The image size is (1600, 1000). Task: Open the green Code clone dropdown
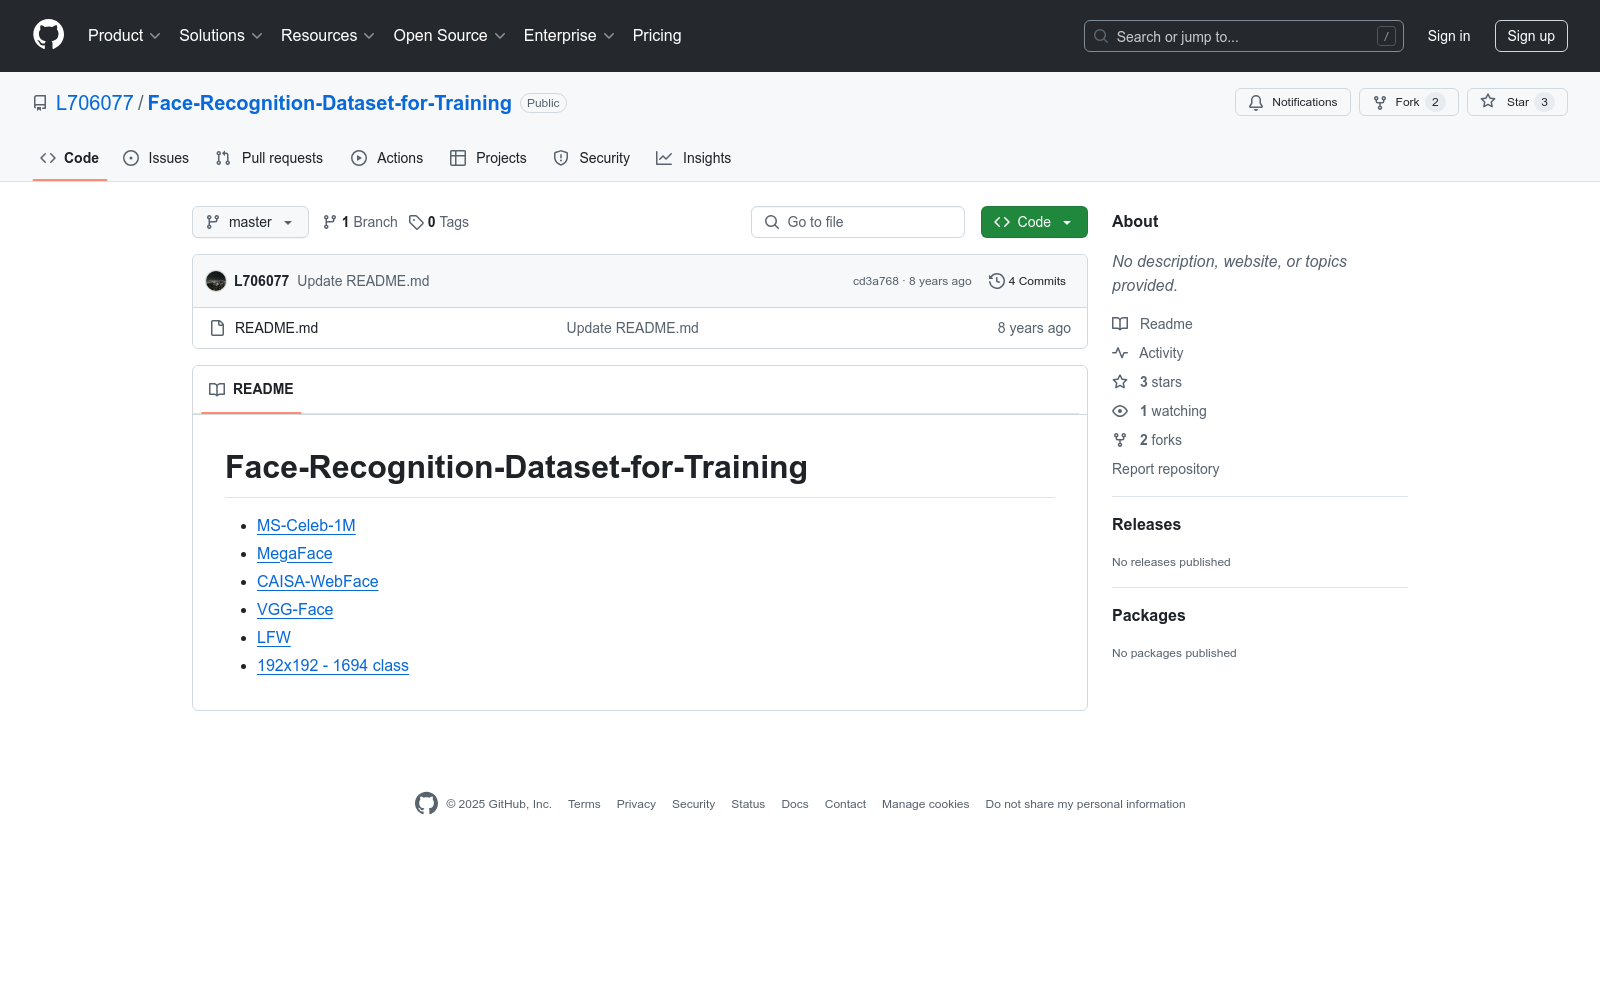coord(1034,222)
